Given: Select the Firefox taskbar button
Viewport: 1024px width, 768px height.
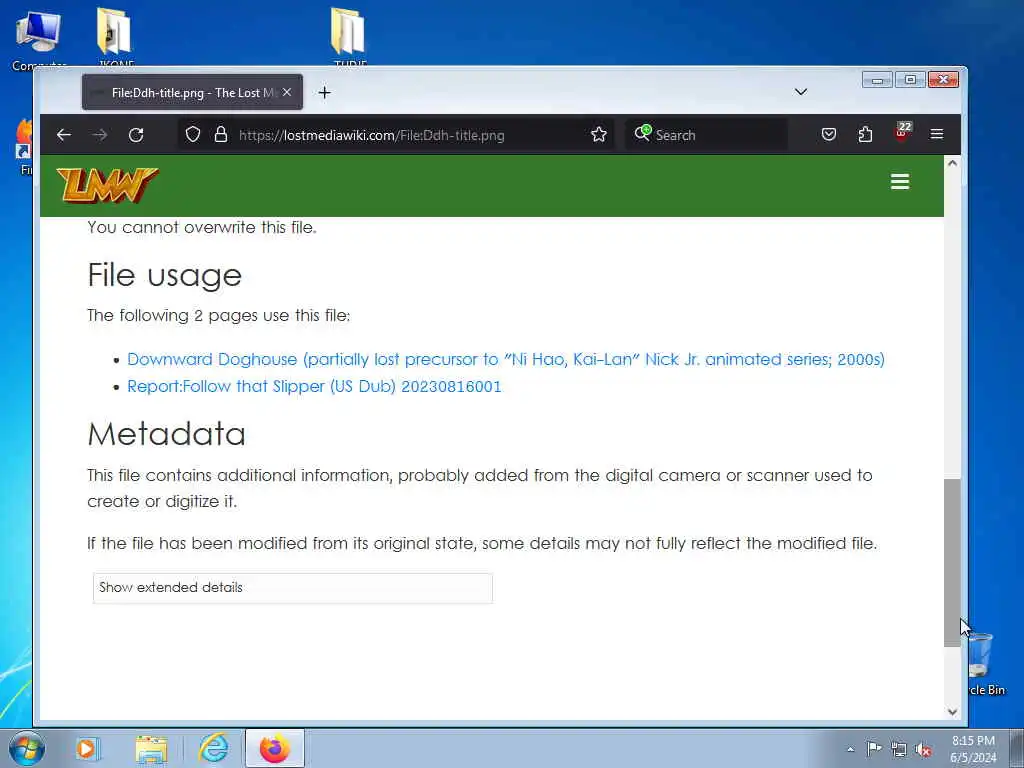Looking at the screenshot, I should click(275, 748).
